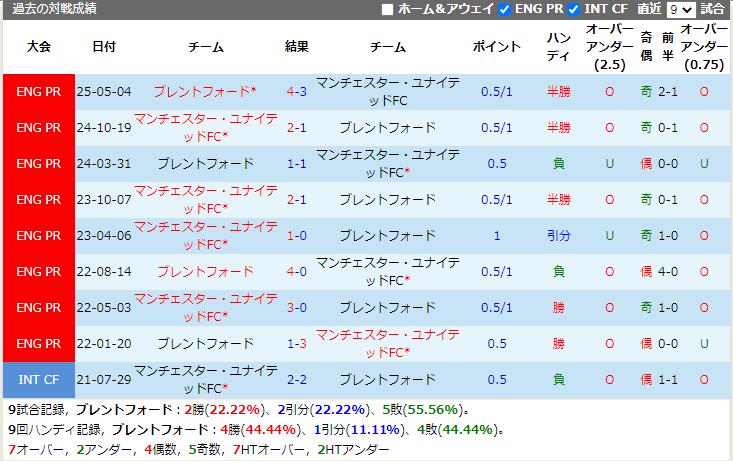
Task: Click the 25-05-04 result 4-3
Action: 297,92
